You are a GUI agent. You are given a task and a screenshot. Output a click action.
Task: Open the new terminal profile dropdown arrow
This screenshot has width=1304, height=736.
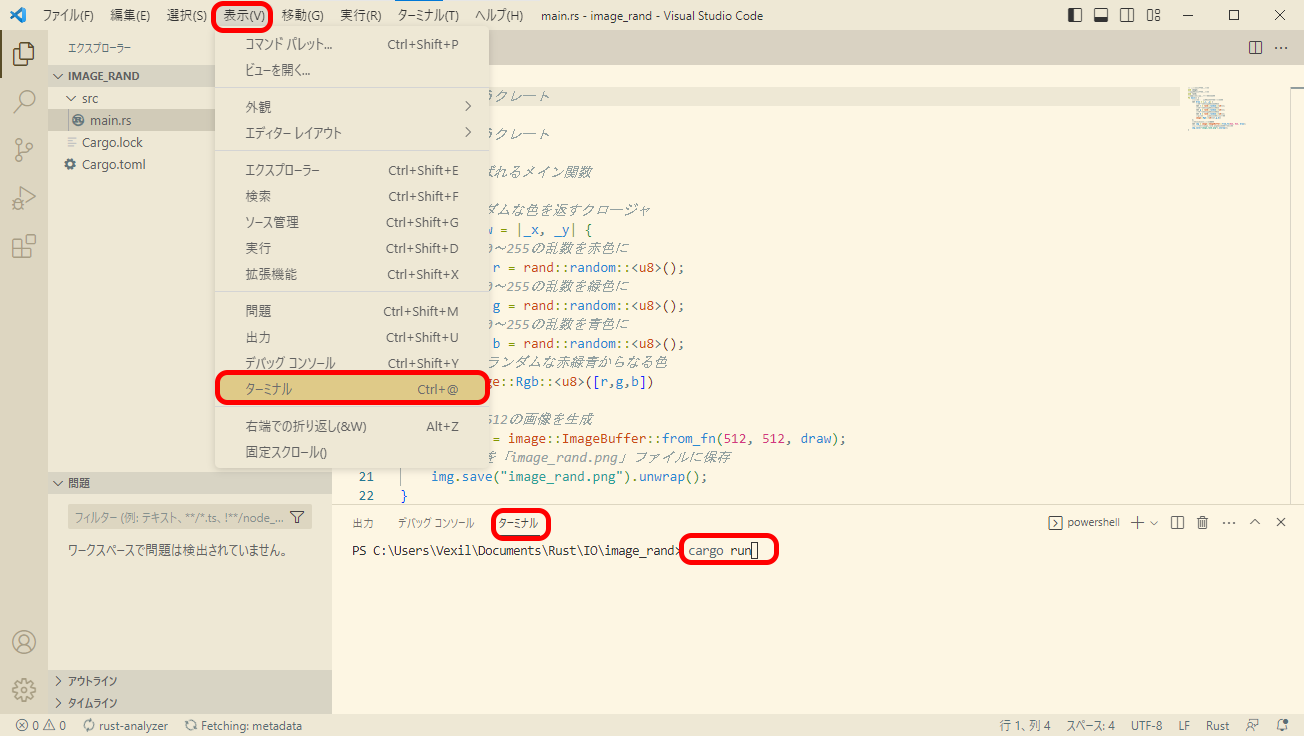pyautogui.click(x=1154, y=523)
